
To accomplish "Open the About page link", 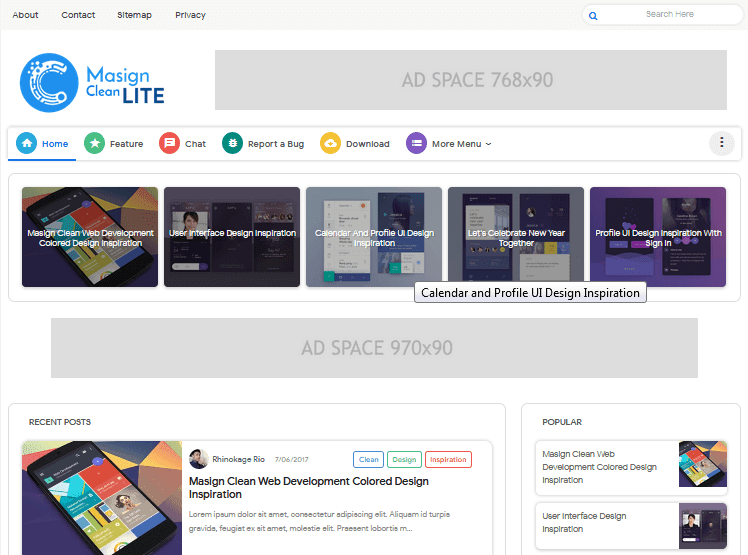I will pyautogui.click(x=25, y=15).
